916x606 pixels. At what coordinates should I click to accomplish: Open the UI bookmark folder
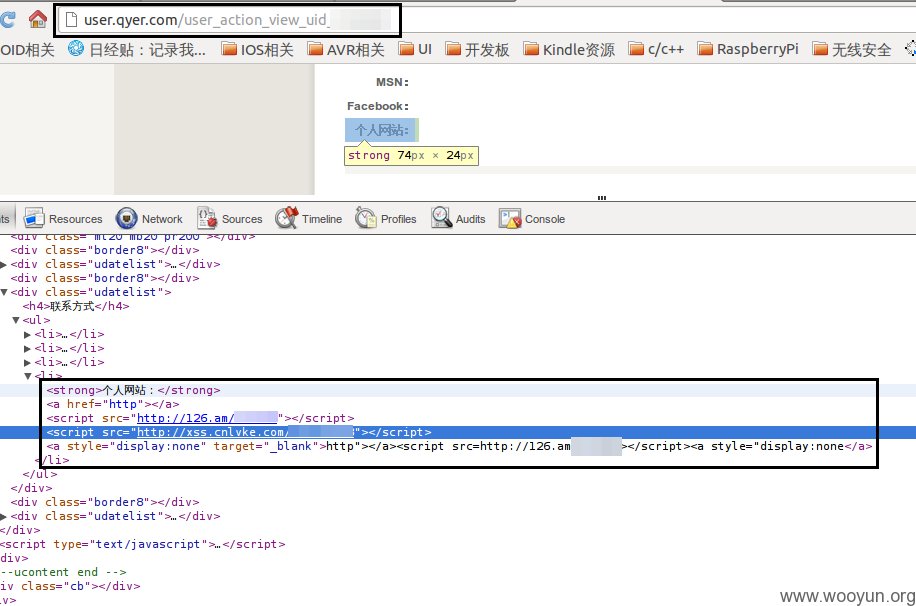tap(415, 50)
